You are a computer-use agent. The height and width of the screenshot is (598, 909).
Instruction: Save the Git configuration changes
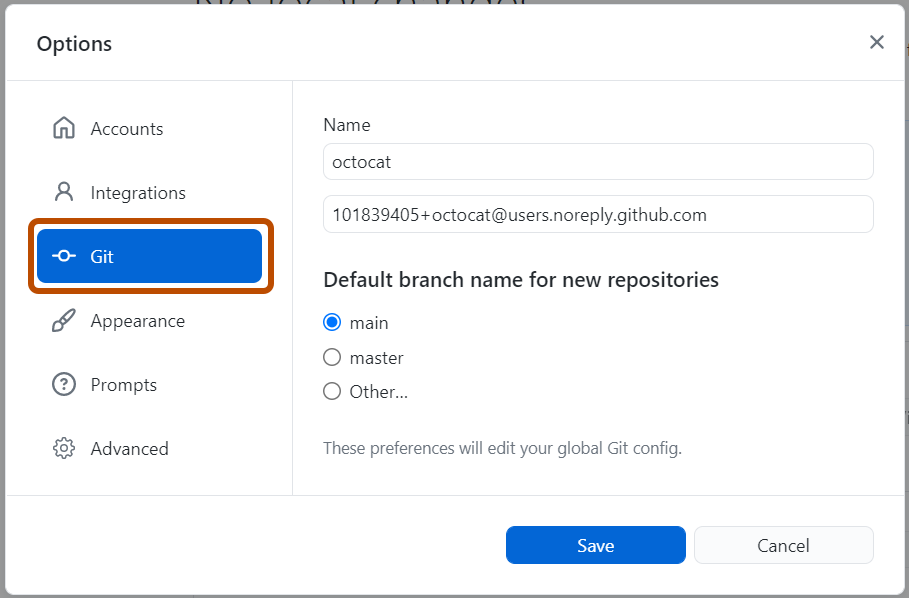pos(595,545)
